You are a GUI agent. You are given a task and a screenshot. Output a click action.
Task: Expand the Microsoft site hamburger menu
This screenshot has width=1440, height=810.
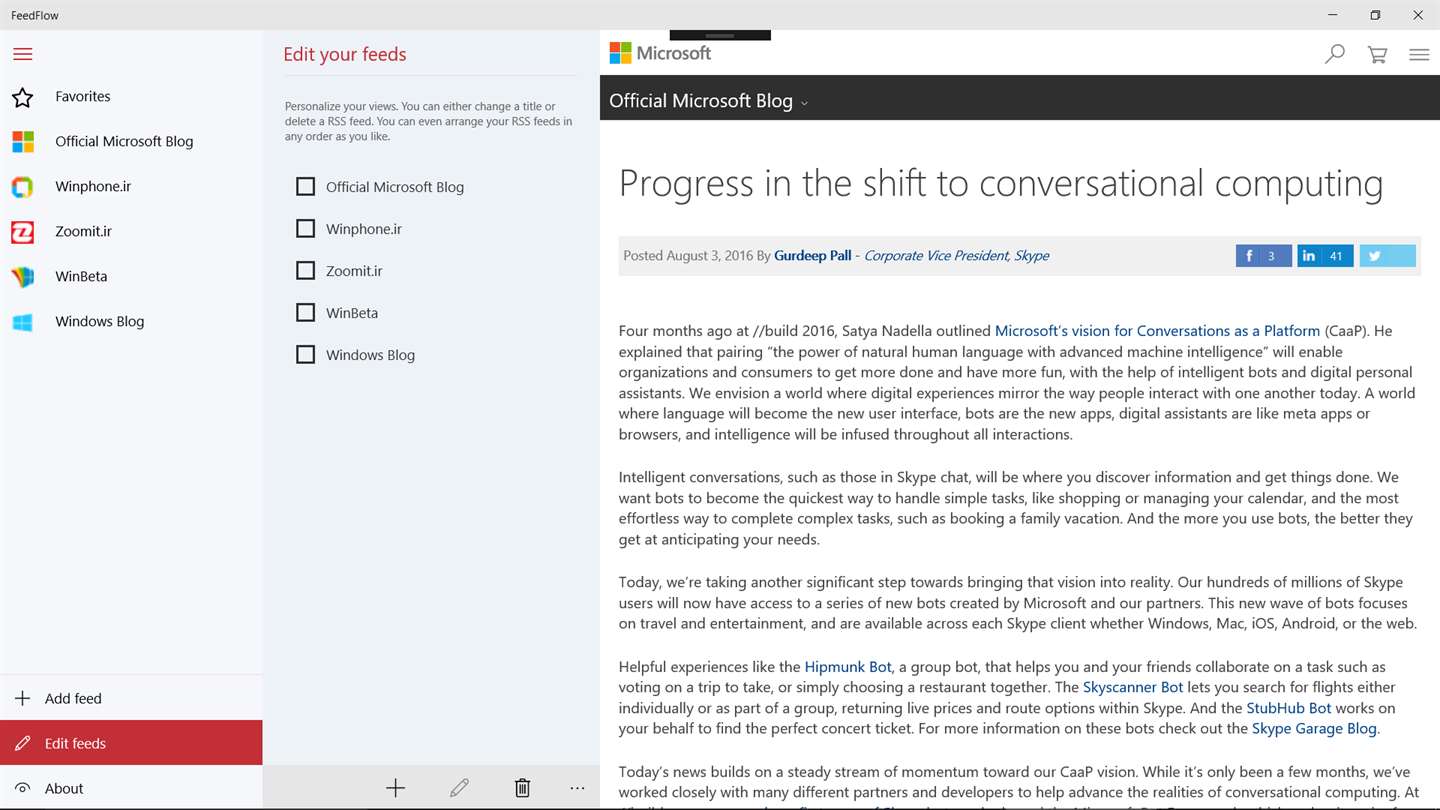click(x=1419, y=55)
